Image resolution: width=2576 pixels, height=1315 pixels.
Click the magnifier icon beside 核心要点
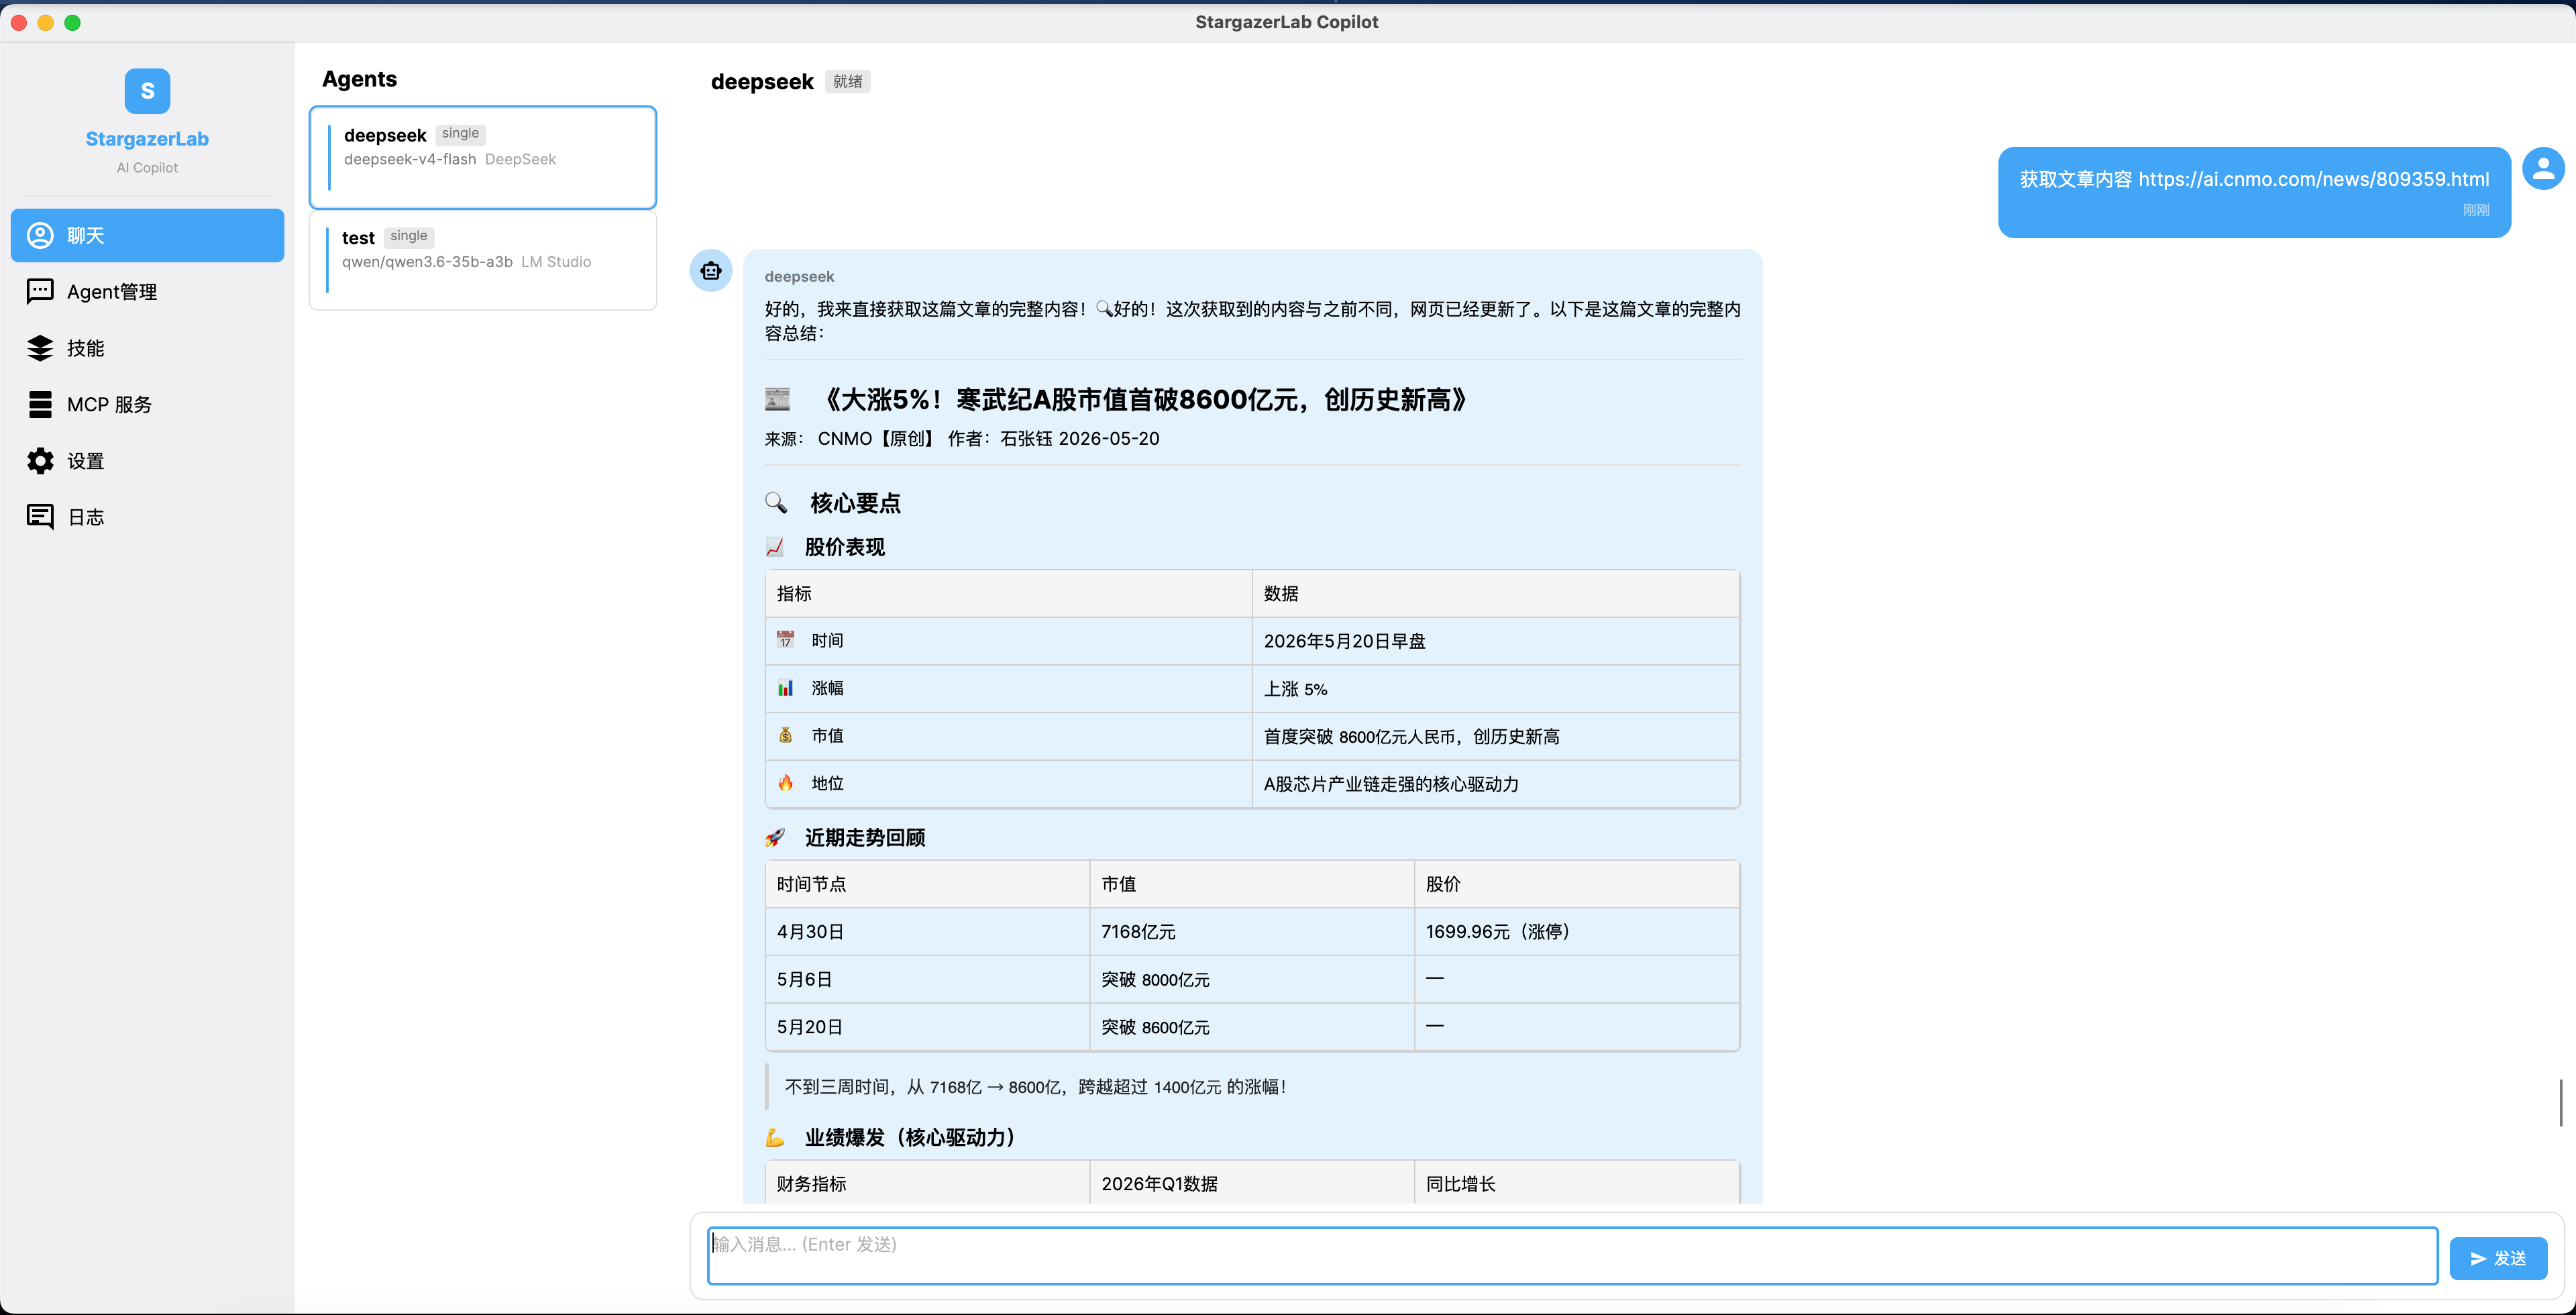(776, 502)
